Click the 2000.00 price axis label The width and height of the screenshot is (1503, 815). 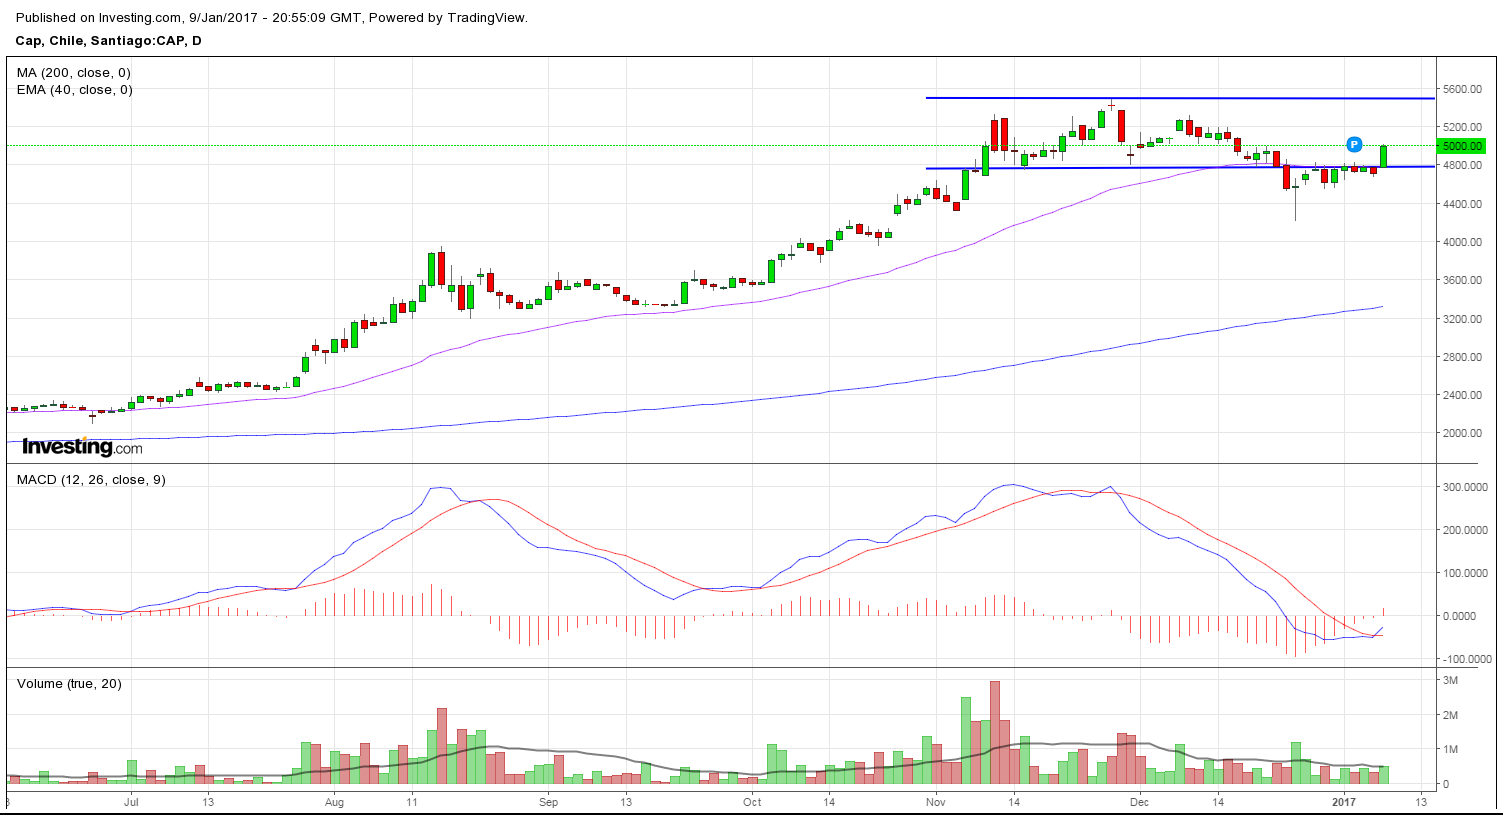(x=1462, y=433)
